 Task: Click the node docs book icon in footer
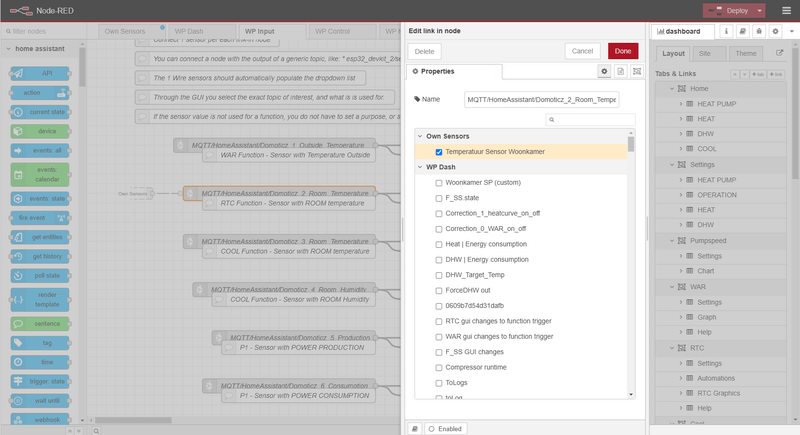415,429
